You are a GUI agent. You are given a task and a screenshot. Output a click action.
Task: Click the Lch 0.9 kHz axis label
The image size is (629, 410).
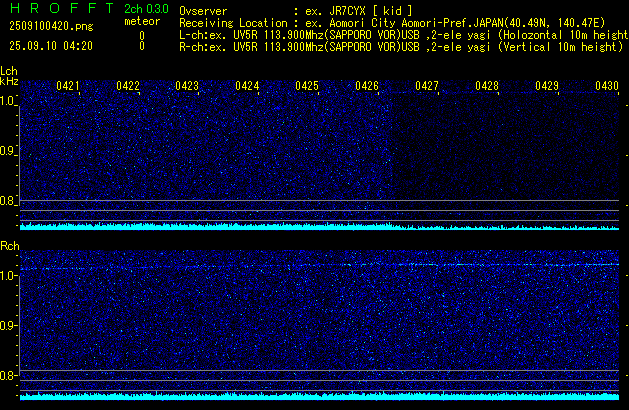pos(7,151)
